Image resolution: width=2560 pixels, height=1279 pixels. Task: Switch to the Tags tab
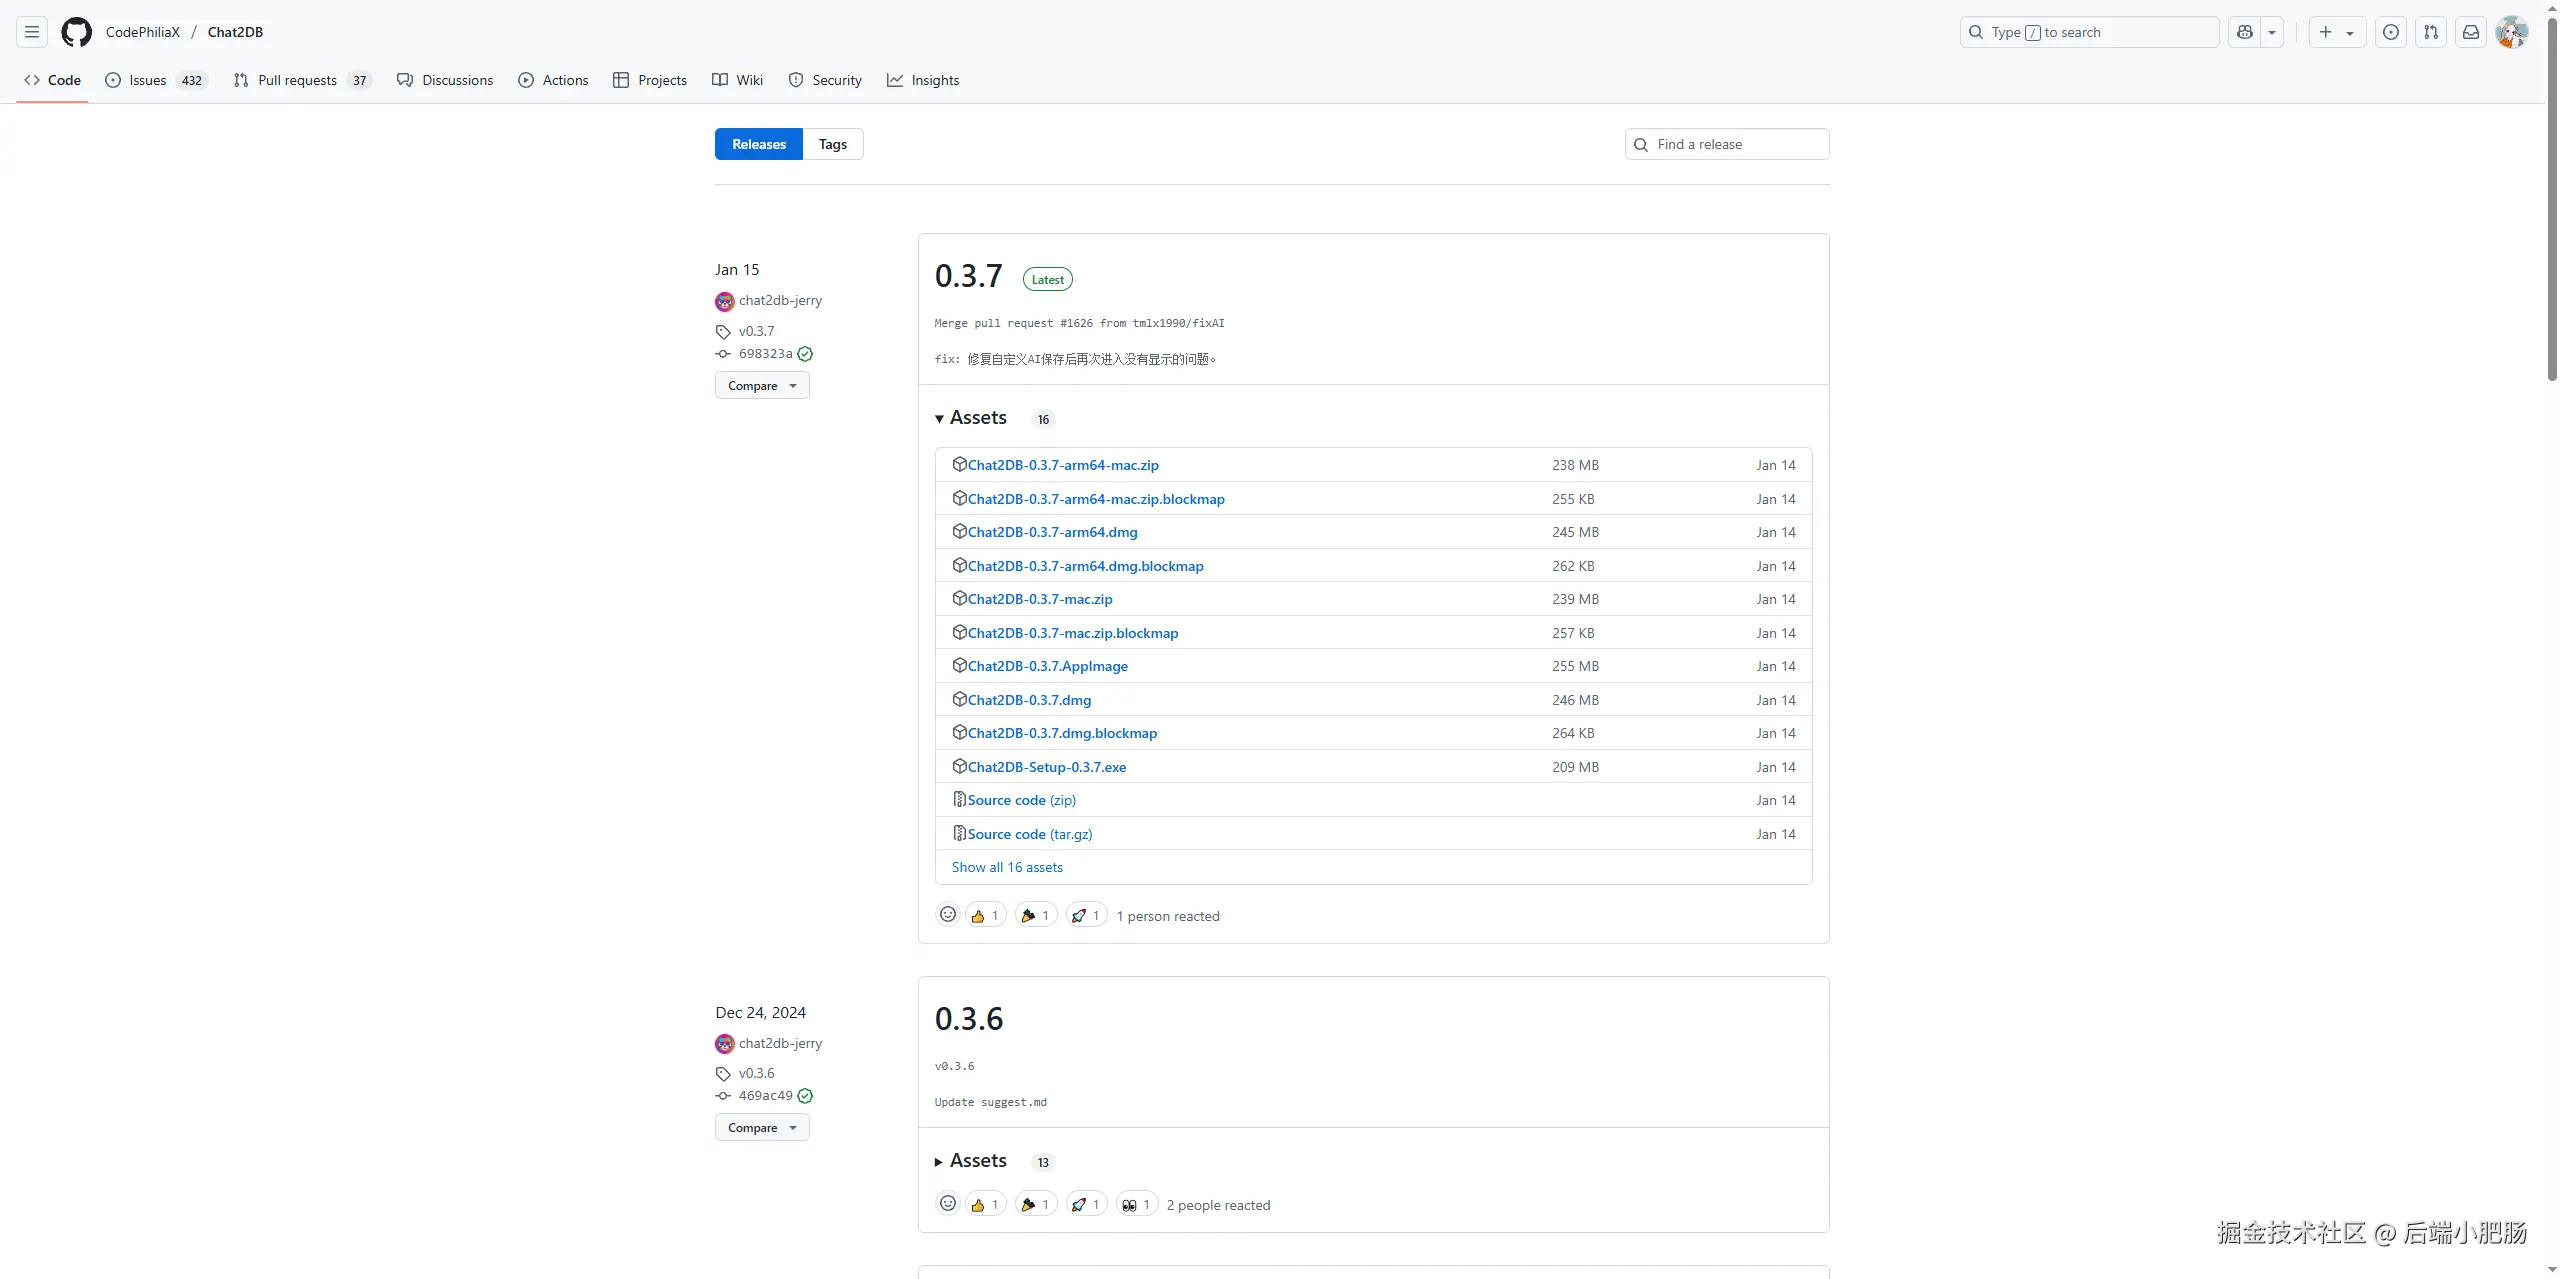click(832, 144)
